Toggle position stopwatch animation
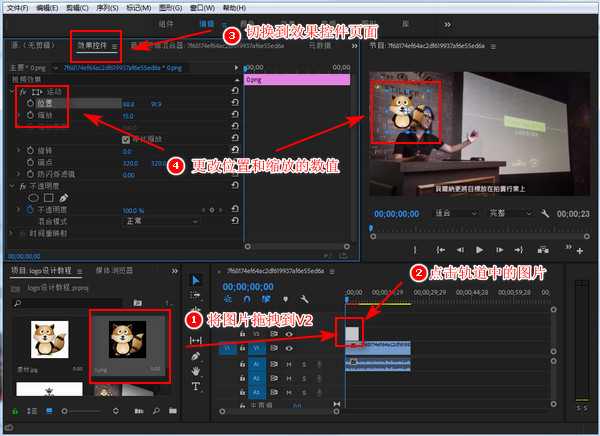This screenshot has width=600, height=436. click(x=31, y=103)
